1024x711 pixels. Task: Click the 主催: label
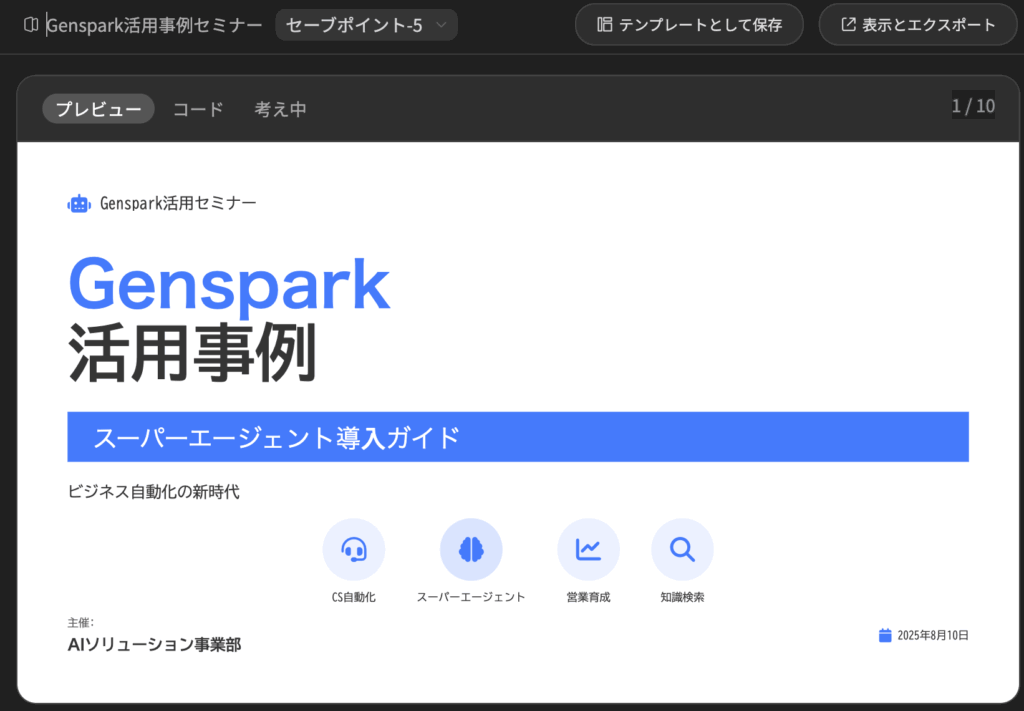click(x=80, y=623)
